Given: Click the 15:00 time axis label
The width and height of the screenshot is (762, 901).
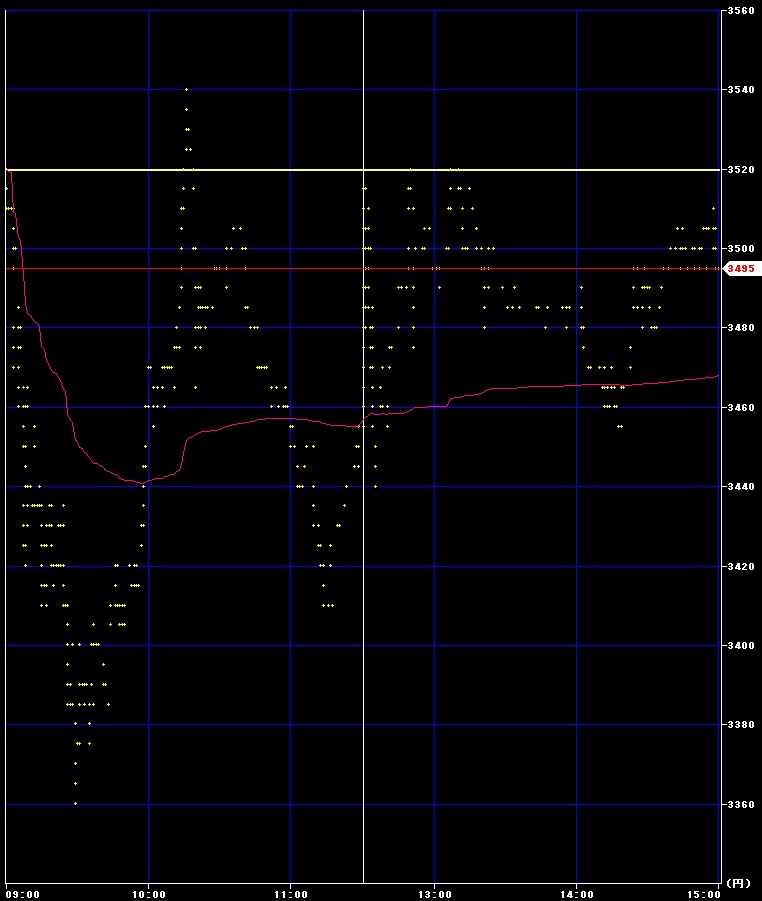Looking at the screenshot, I should (703, 895).
